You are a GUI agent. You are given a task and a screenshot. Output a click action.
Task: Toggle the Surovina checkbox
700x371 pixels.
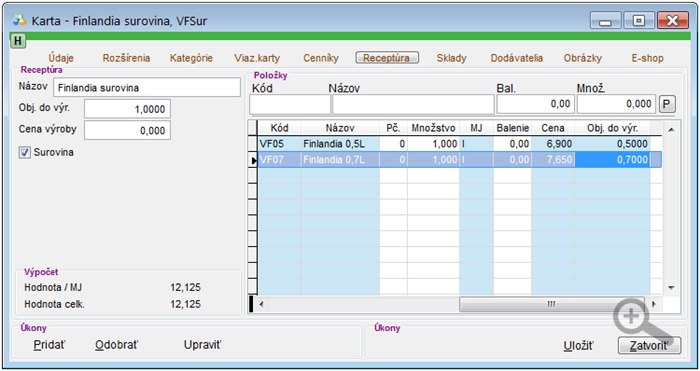25,153
